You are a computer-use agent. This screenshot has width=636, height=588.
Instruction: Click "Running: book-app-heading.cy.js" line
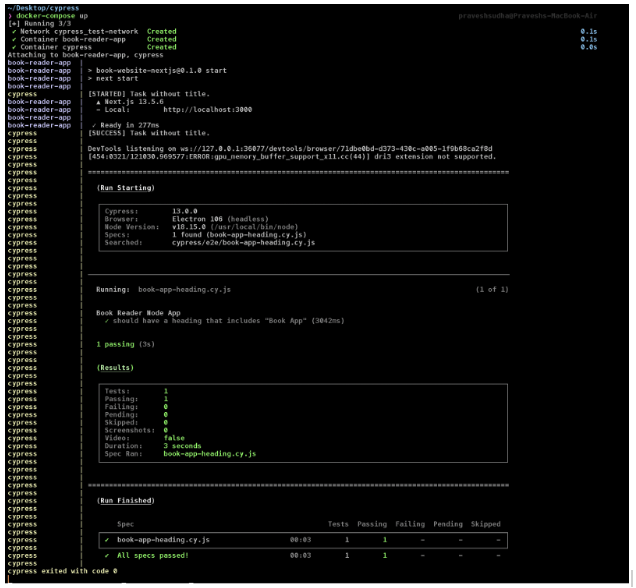tap(163, 290)
